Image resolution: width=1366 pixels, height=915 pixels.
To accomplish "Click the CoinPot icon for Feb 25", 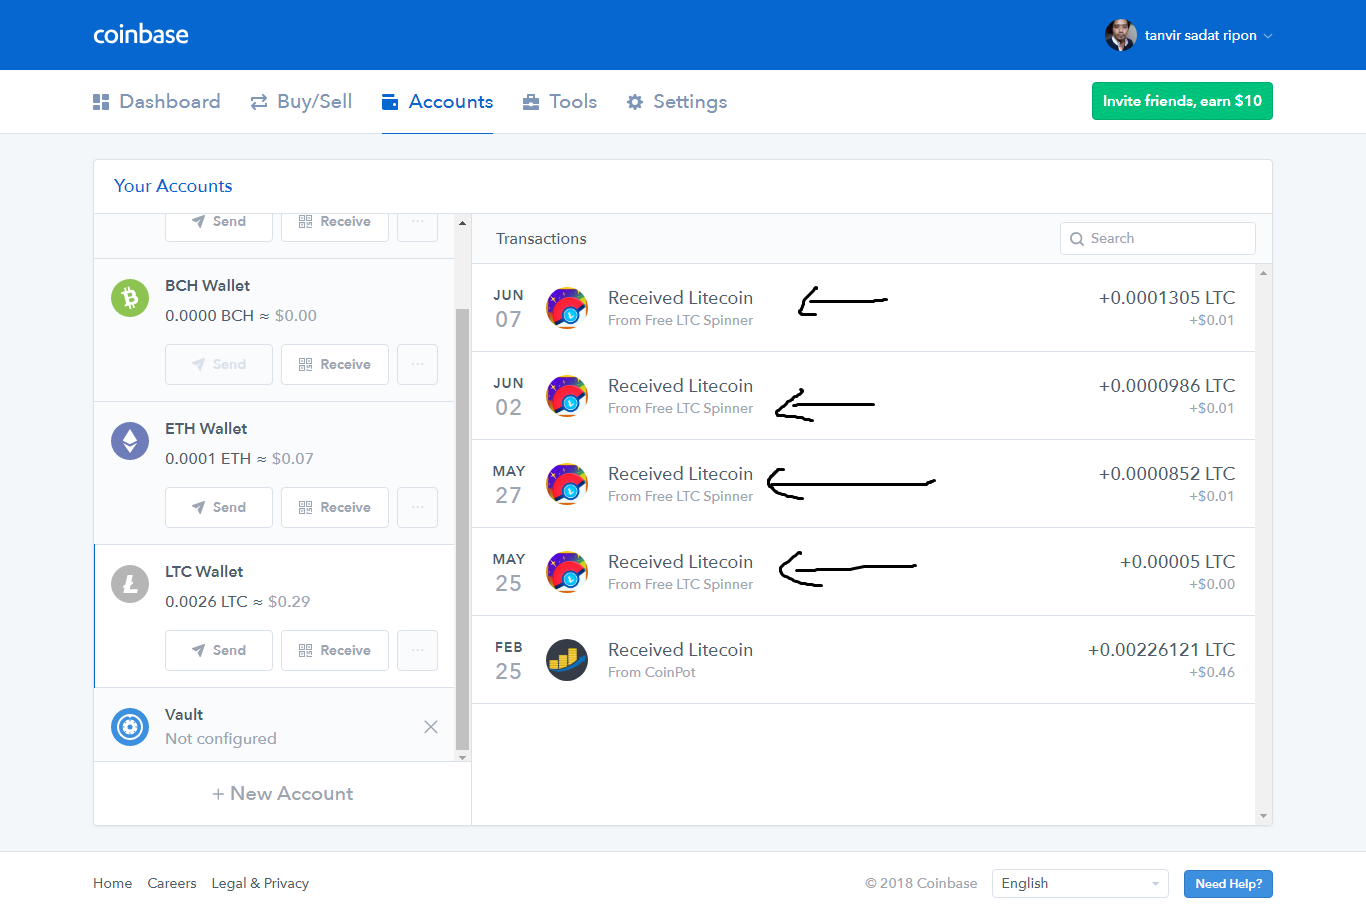I will [x=567, y=660].
